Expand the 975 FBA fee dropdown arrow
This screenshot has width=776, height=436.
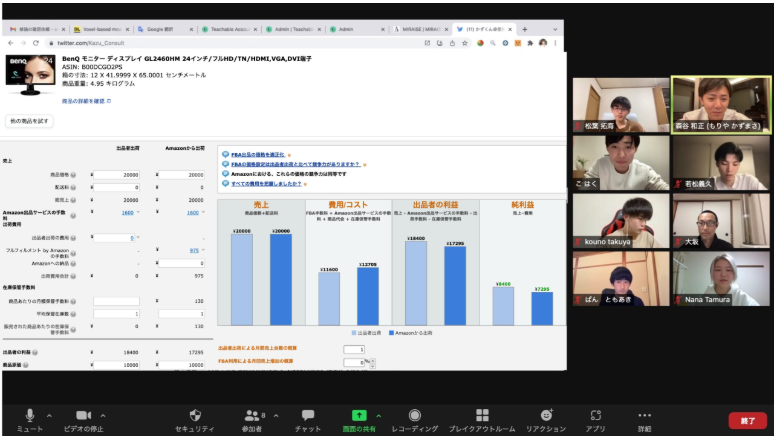point(203,250)
